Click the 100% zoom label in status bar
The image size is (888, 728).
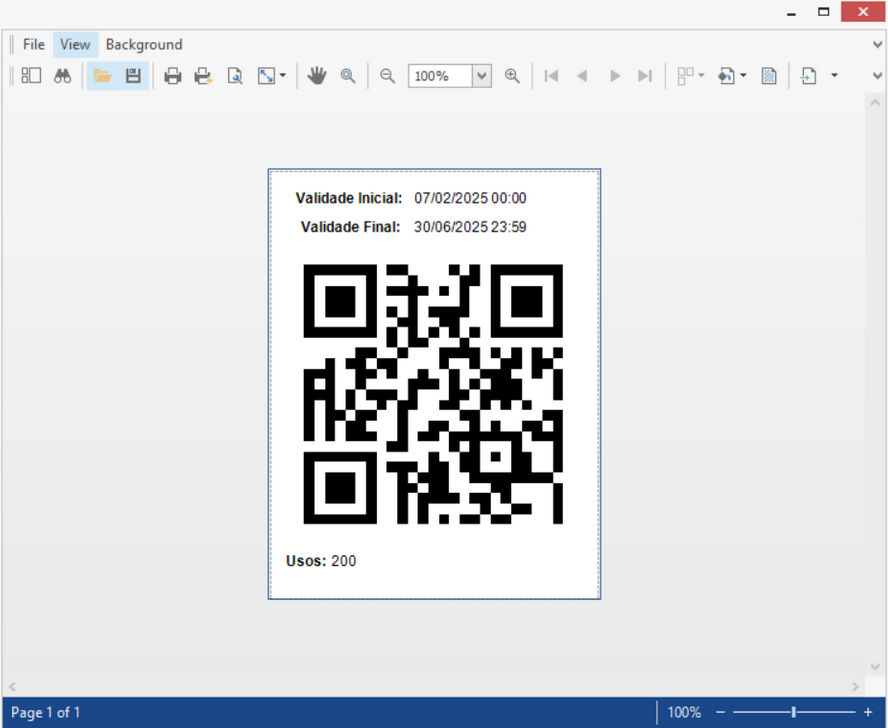tap(684, 712)
